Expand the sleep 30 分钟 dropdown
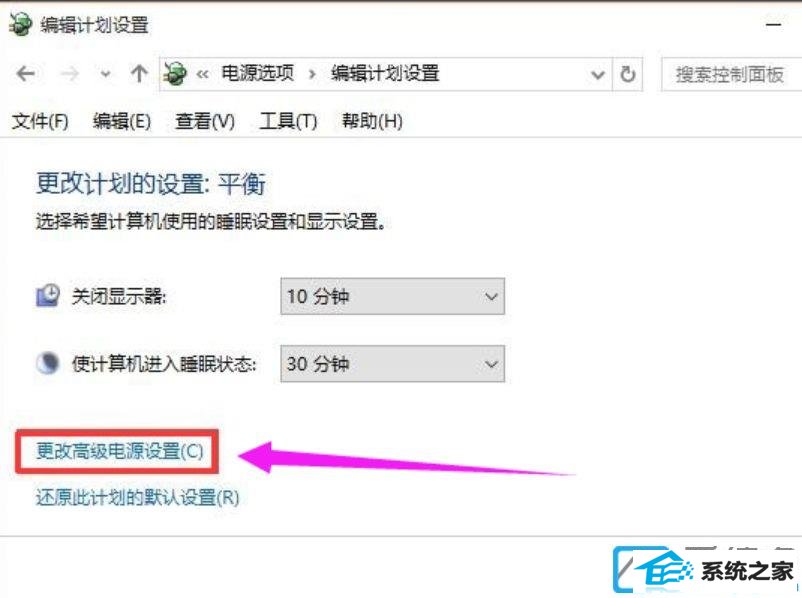Viewport: 802px width, 598px height. (x=392, y=364)
